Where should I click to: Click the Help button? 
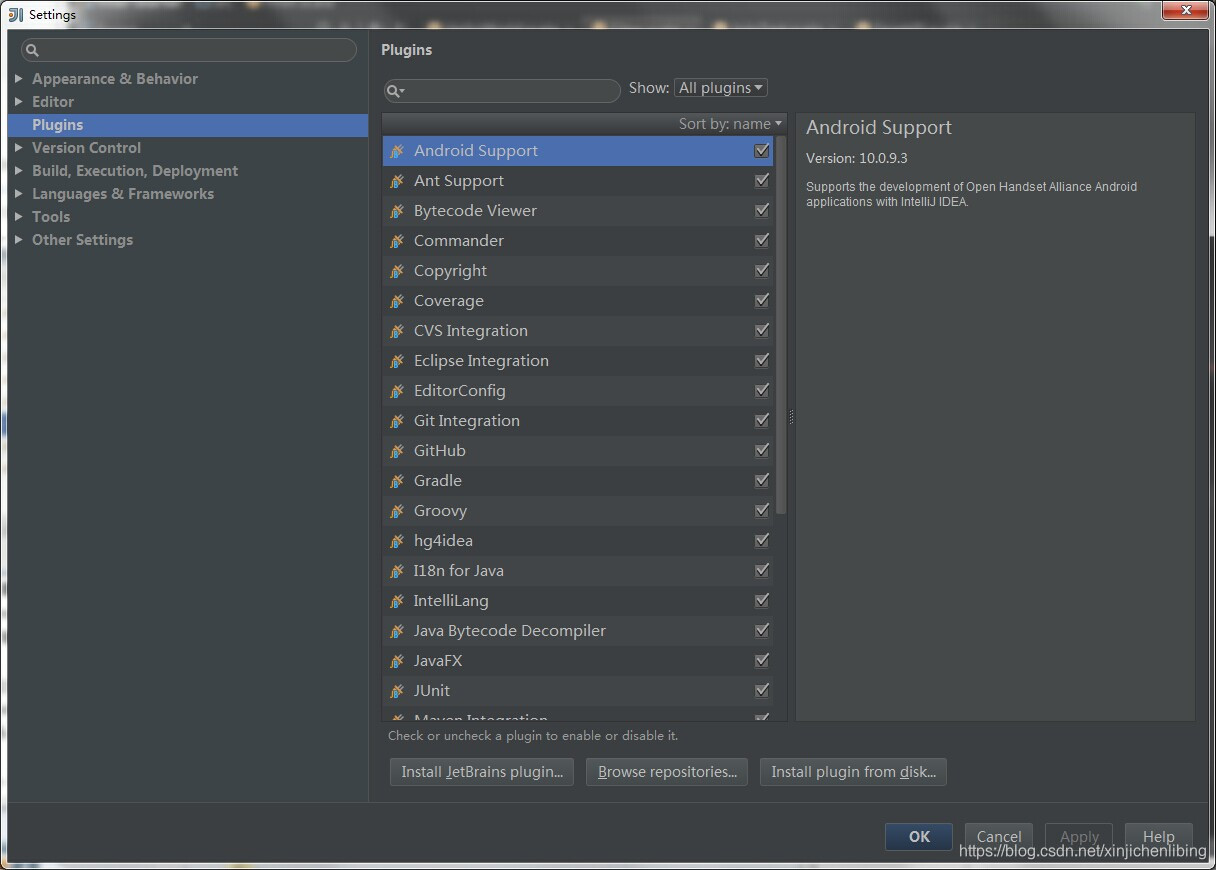(1158, 837)
